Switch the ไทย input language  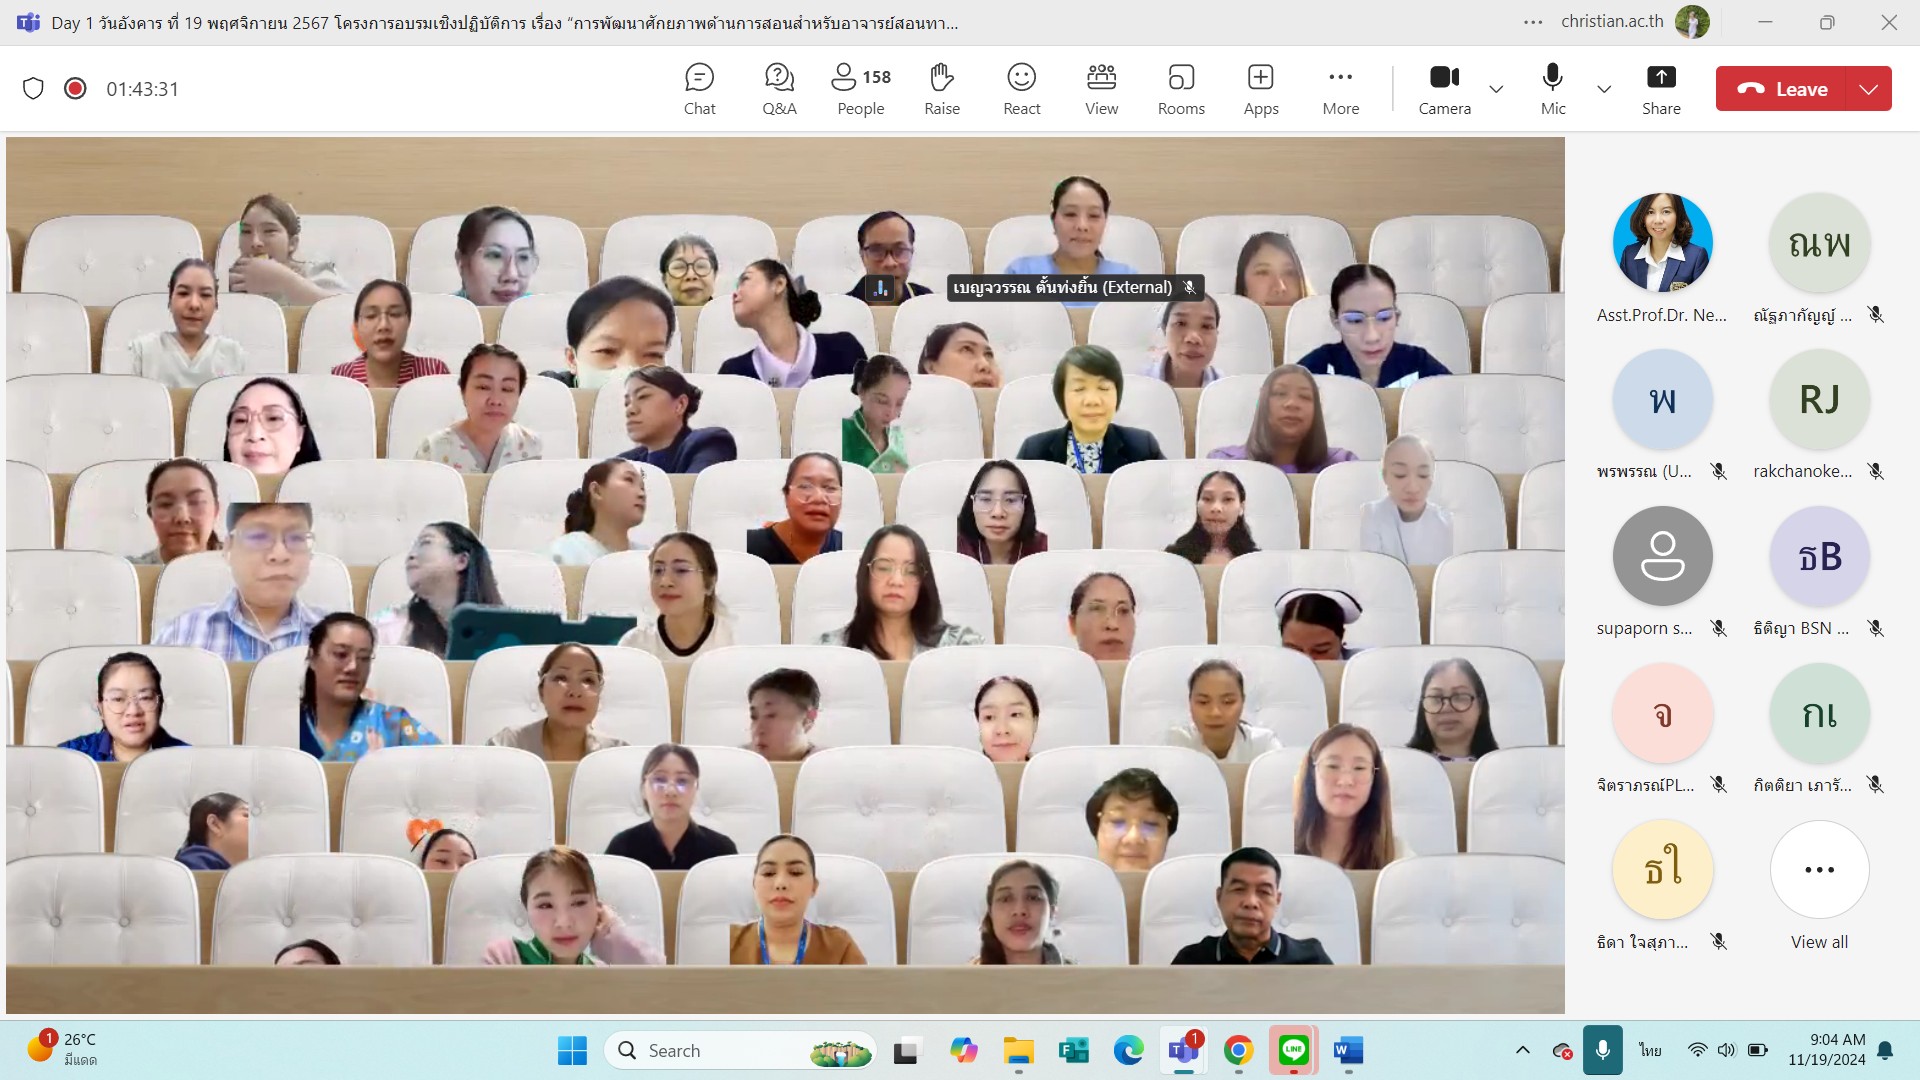(1650, 1050)
